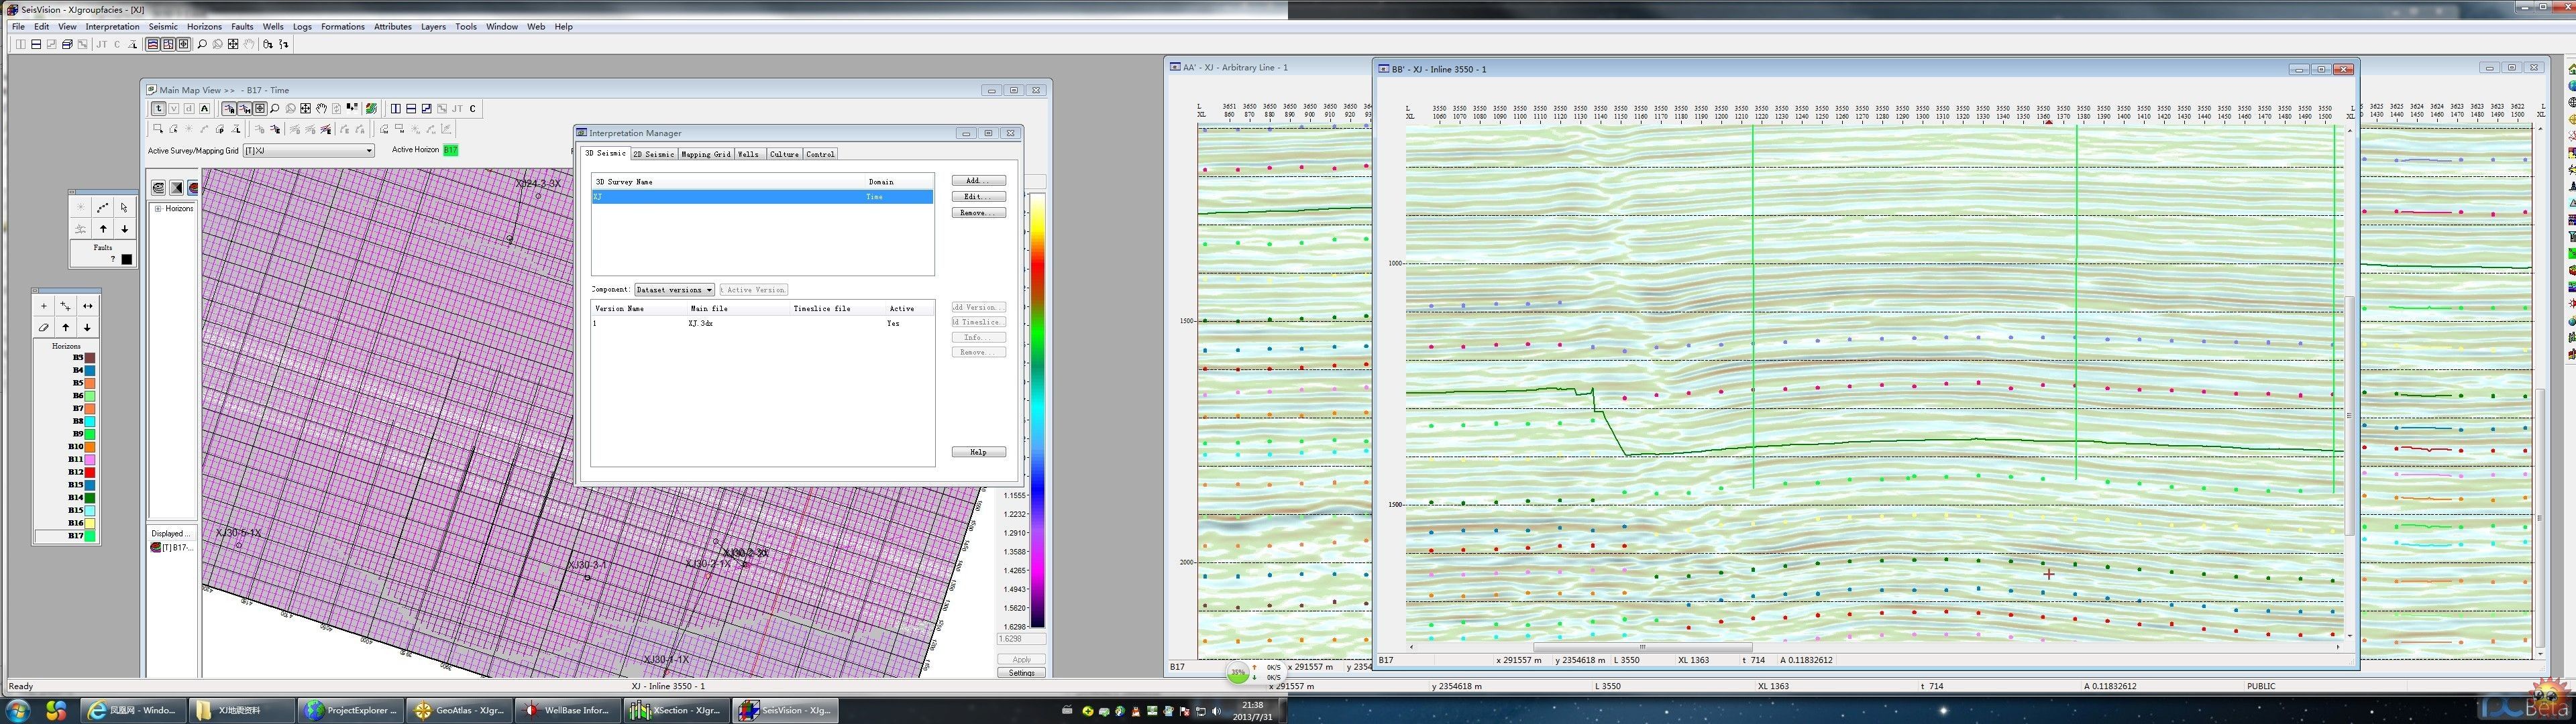This screenshot has width=2576, height=724.
Task: Select the 'v' velocity mode button in map toolbar
Action: point(174,109)
